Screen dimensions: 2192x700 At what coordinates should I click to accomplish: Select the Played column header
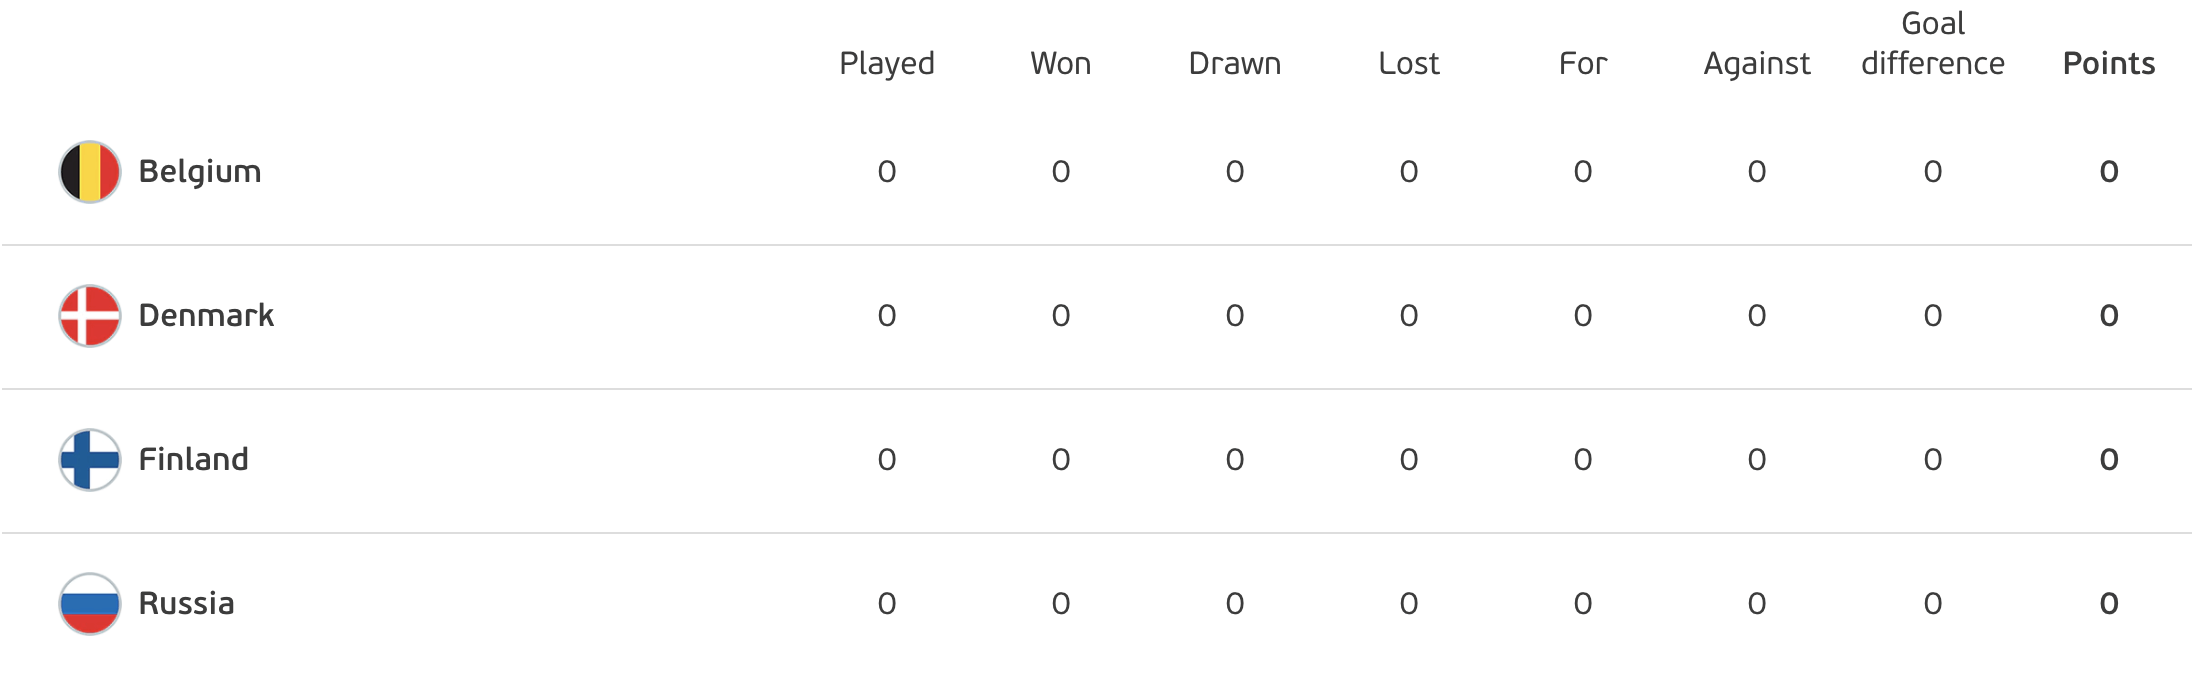click(x=887, y=64)
